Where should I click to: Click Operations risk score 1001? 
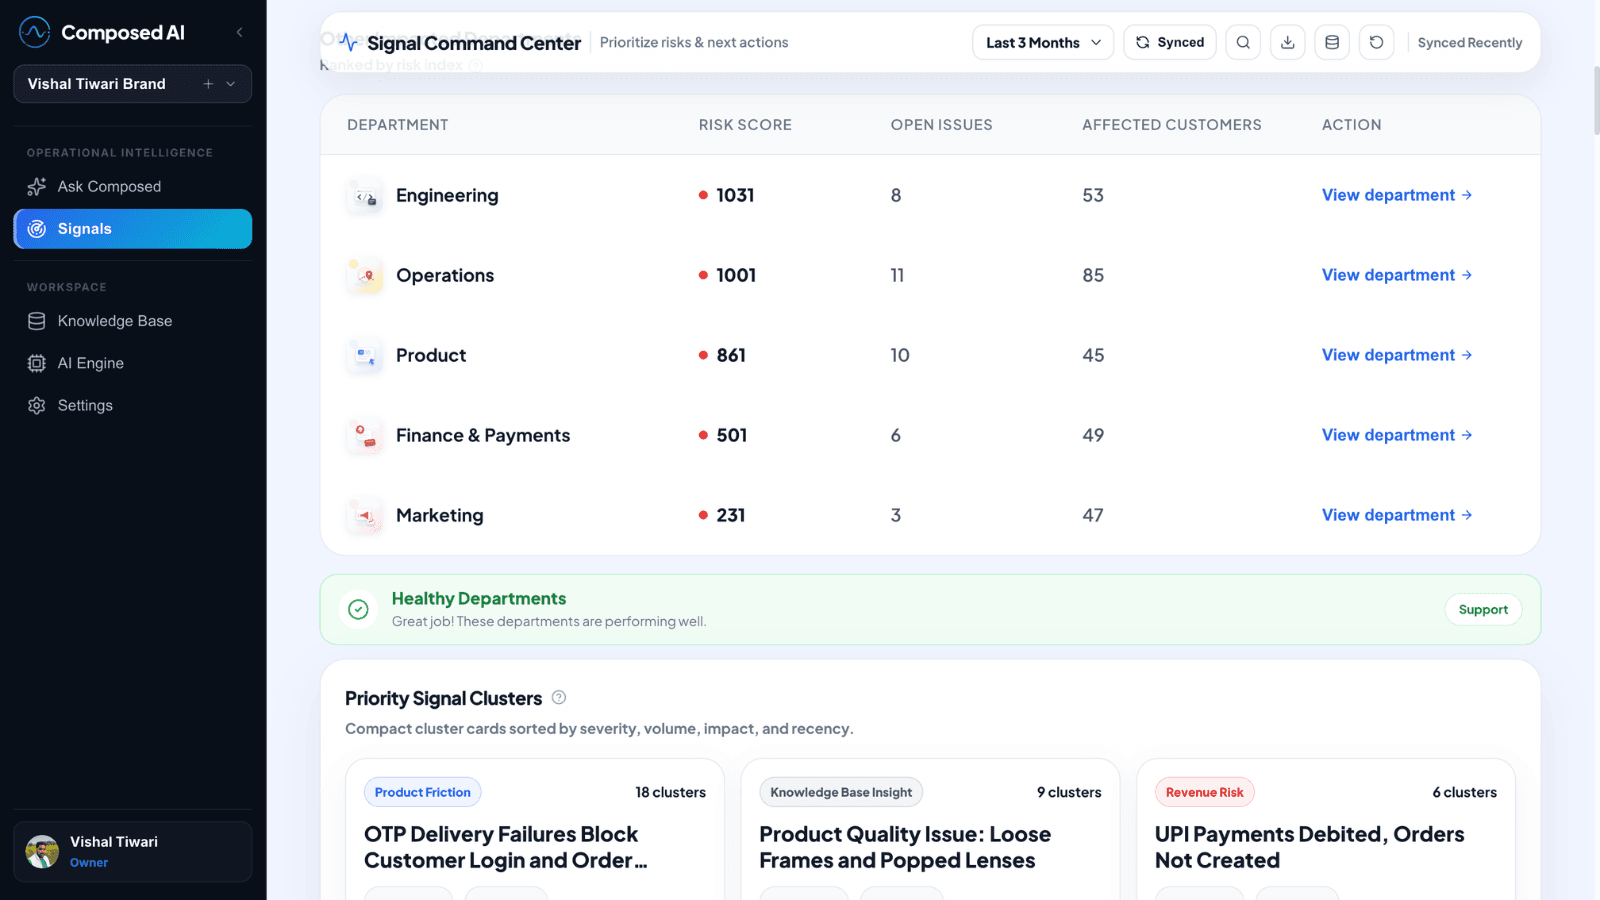tap(736, 275)
